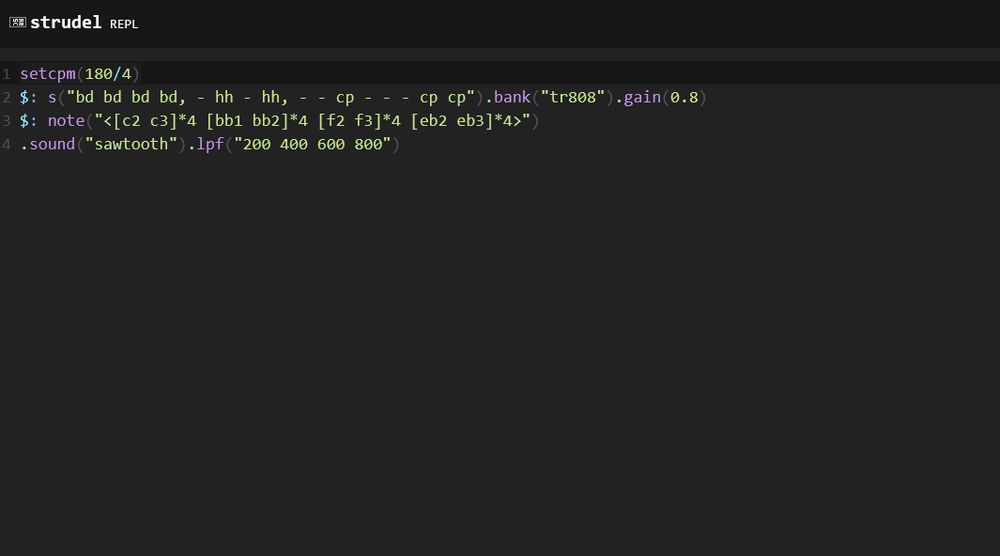The image size is (1000, 556).
Task: Click the note function on line 3
Action: [66, 121]
